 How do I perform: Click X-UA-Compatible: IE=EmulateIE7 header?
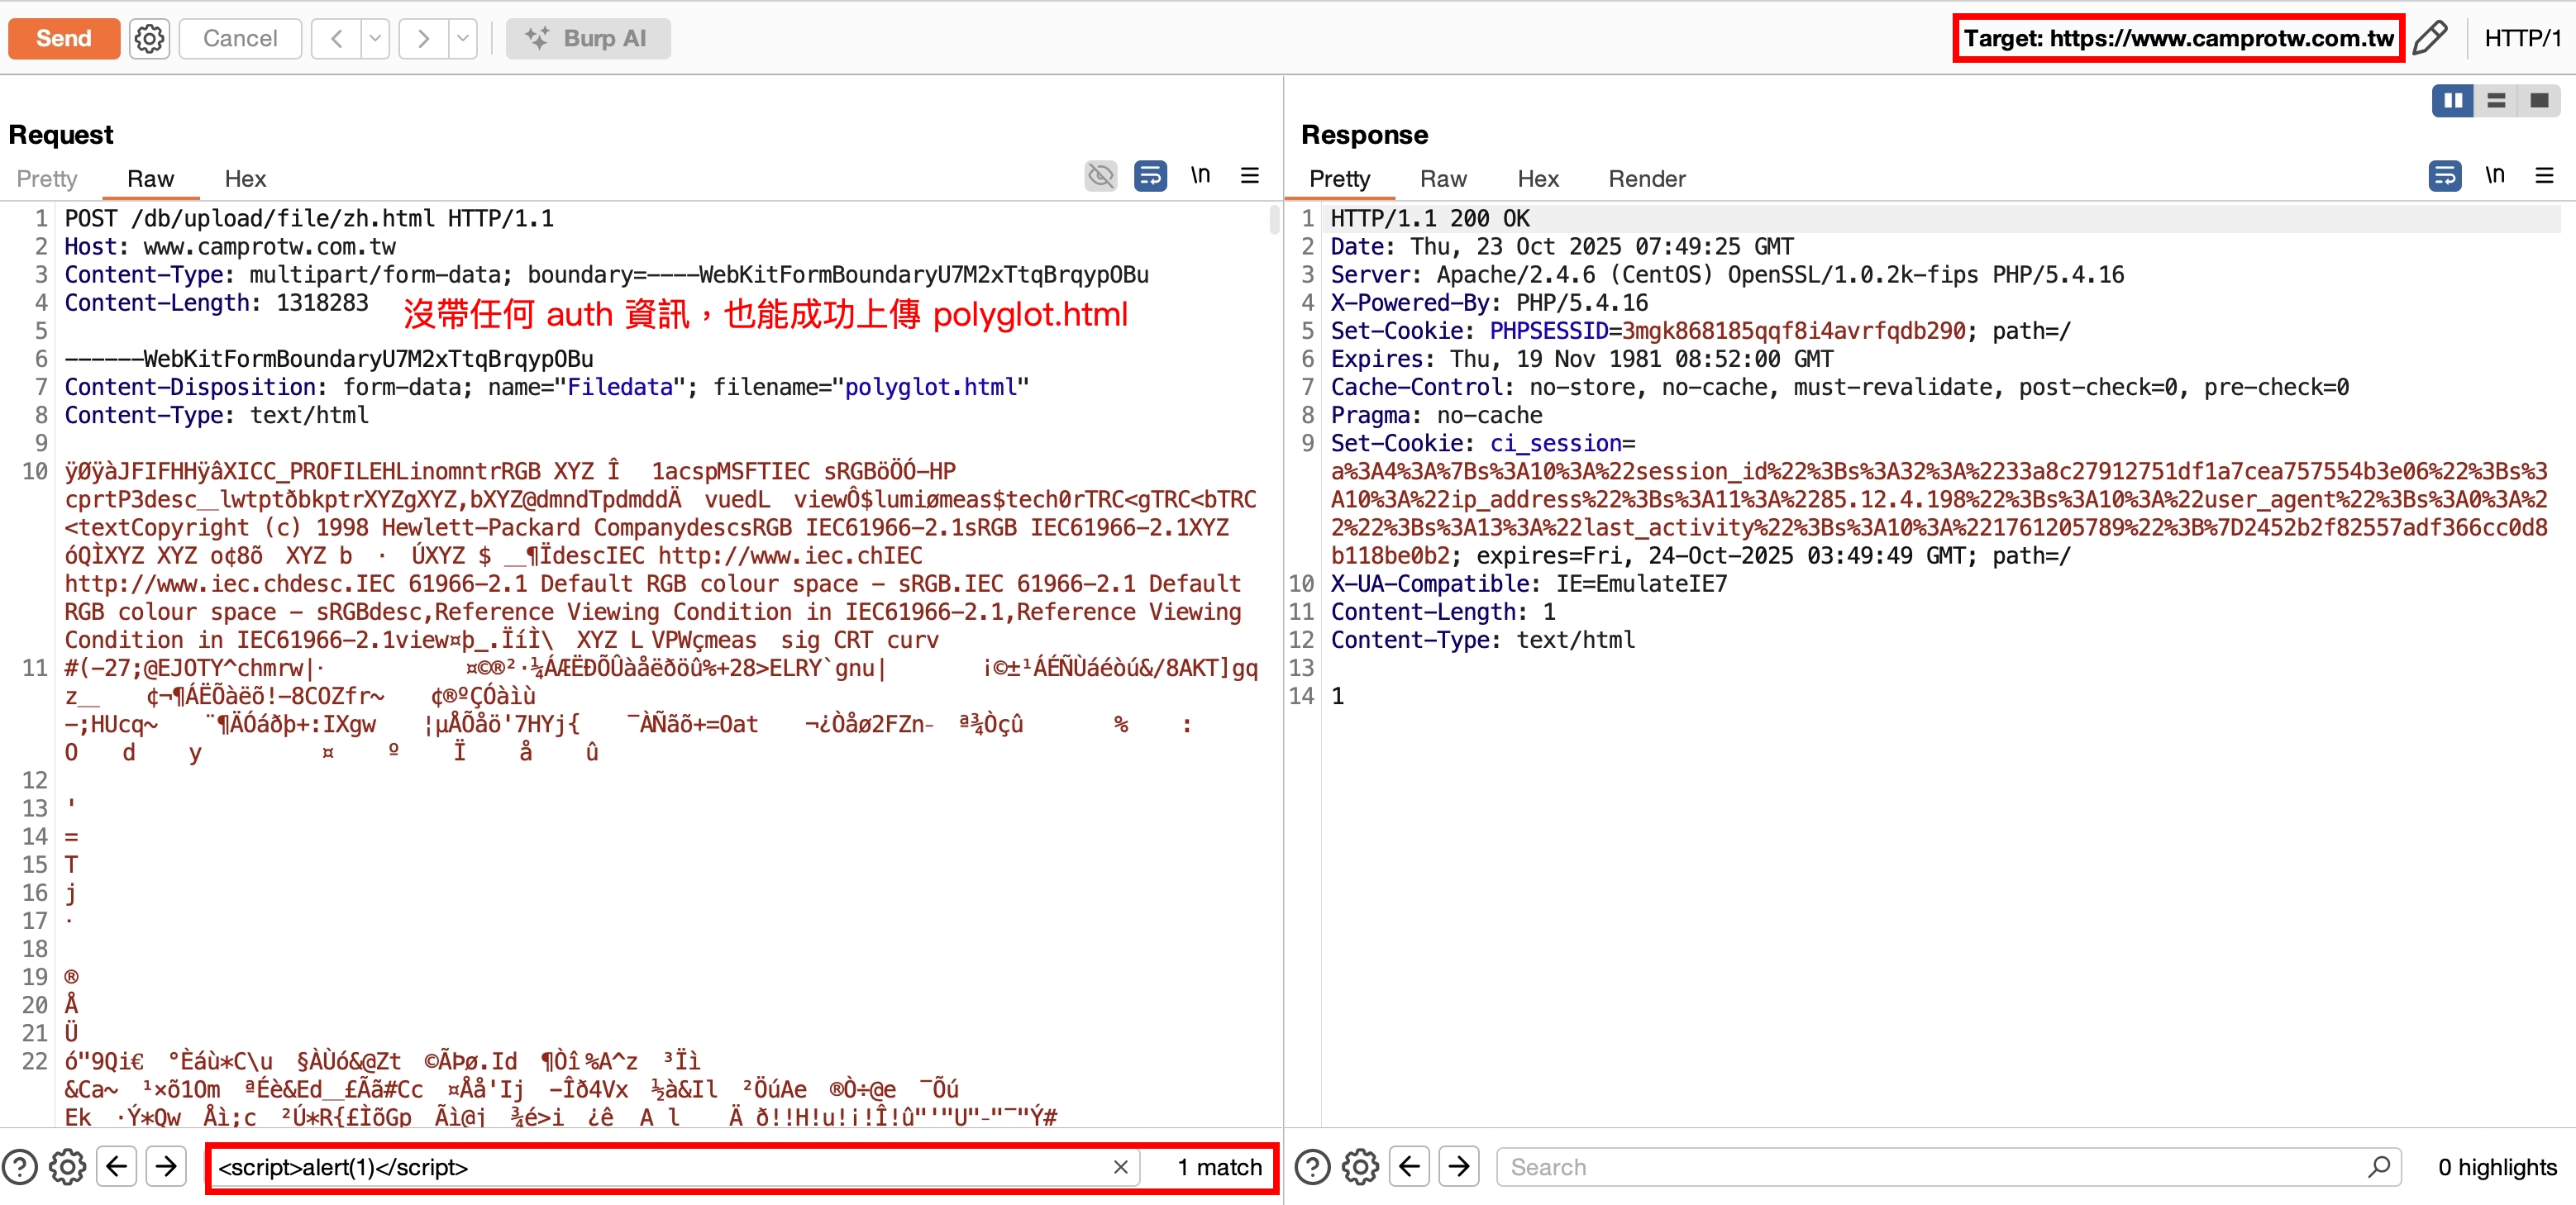click(x=1528, y=583)
